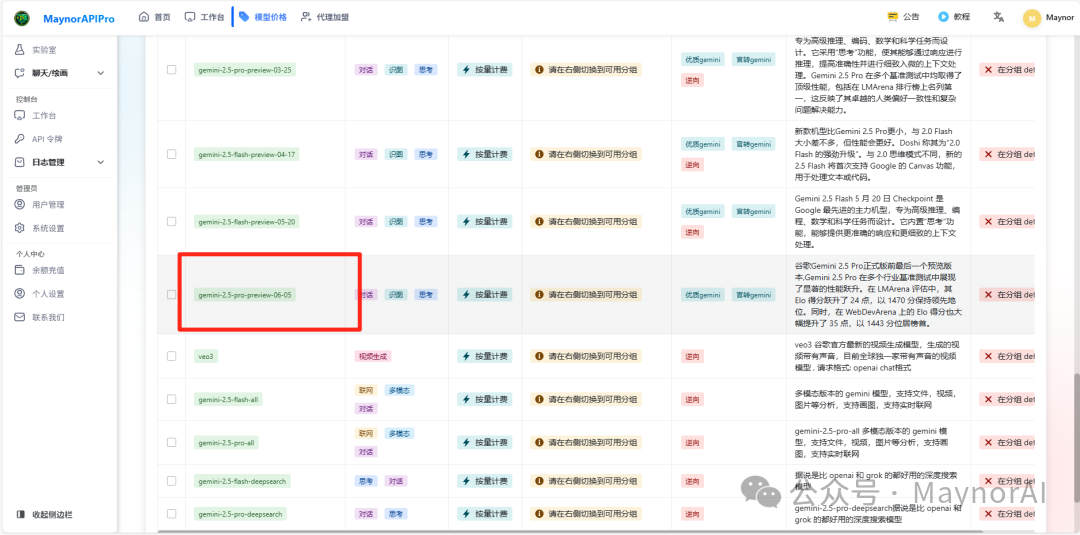Screen dimensions: 1080x535
Task: Click 官转gemini tag in gemini-2.5-flash-preview-05-20 row
Action: click(x=754, y=211)
